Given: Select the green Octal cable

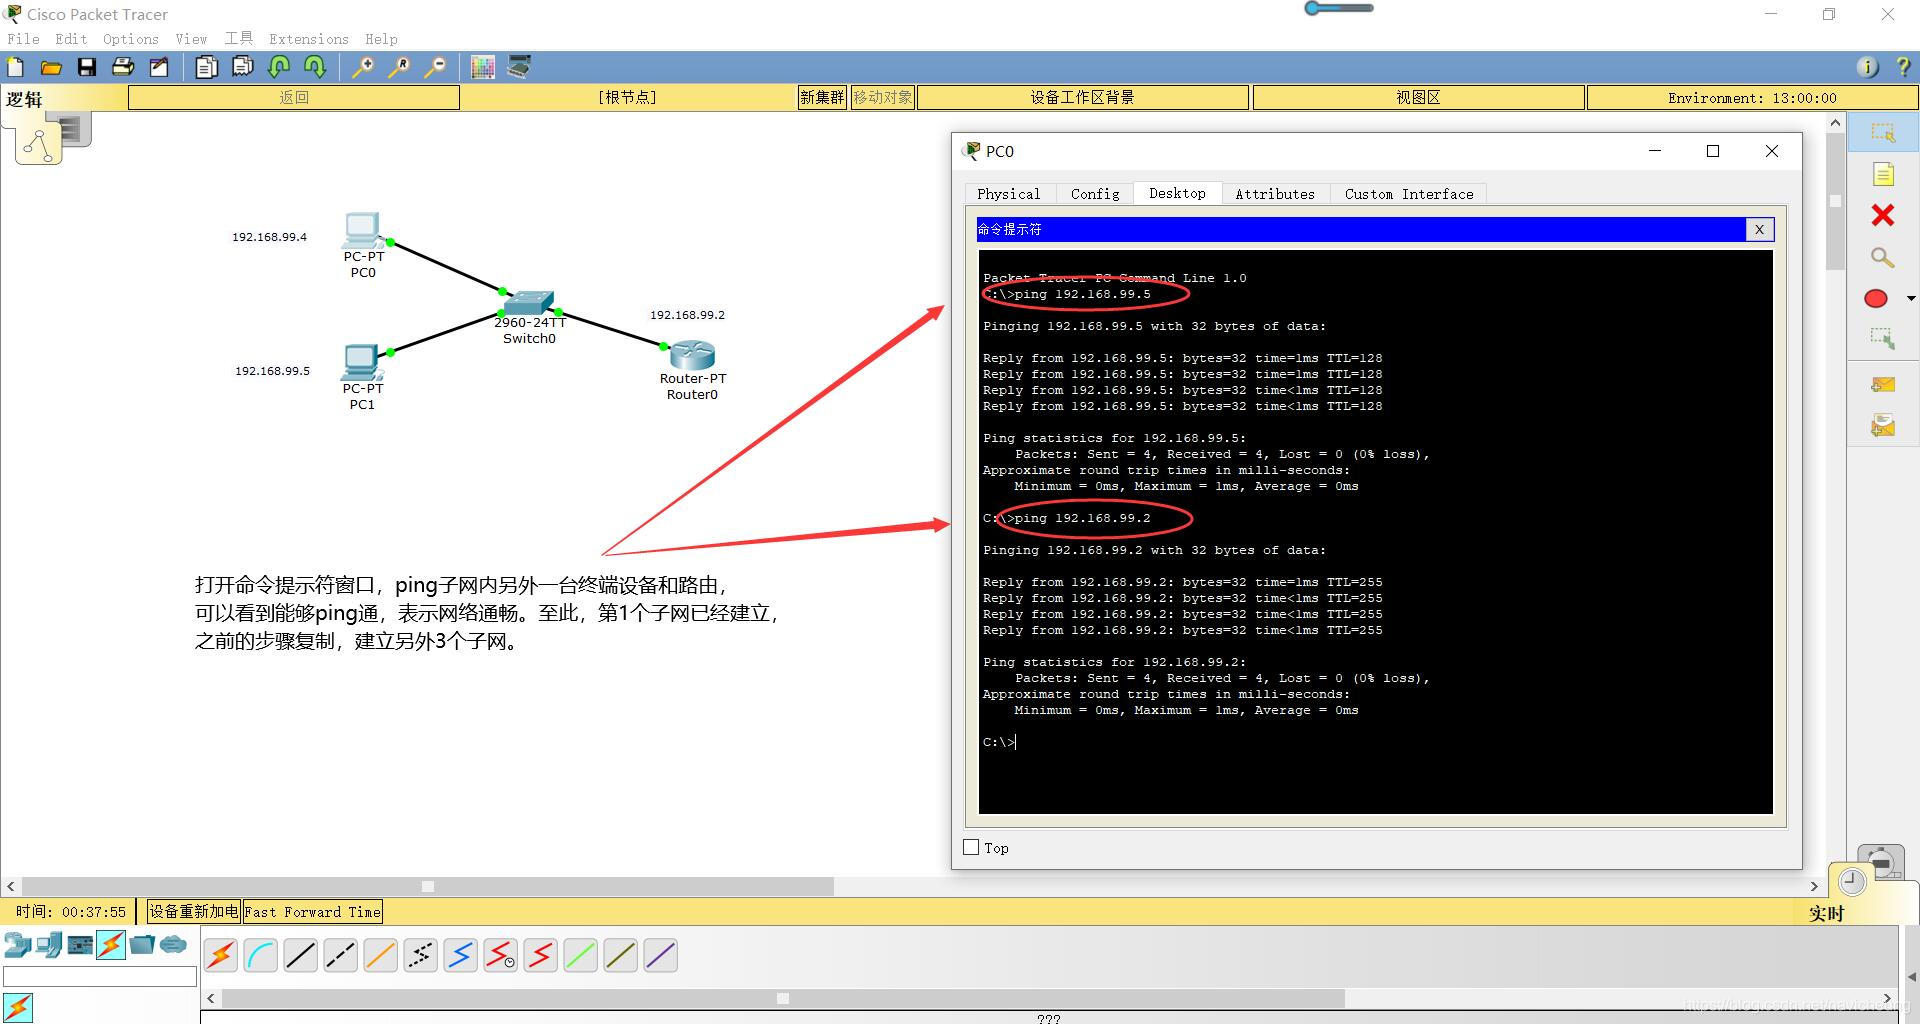Looking at the screenshot, I should coord(581,956).
